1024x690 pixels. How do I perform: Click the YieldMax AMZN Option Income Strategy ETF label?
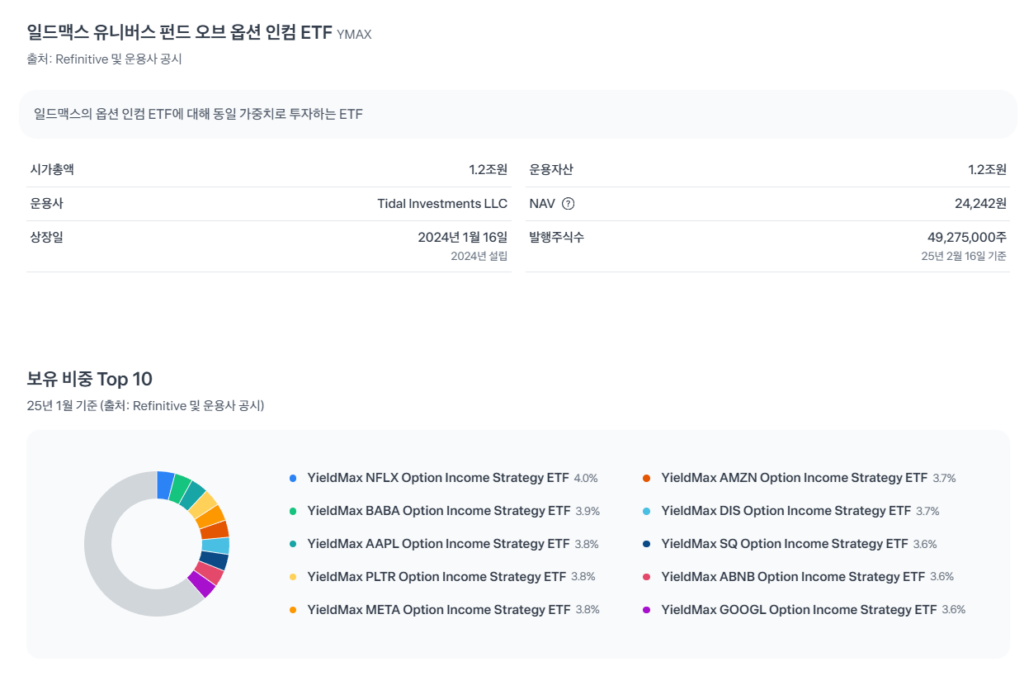[794, 478]
